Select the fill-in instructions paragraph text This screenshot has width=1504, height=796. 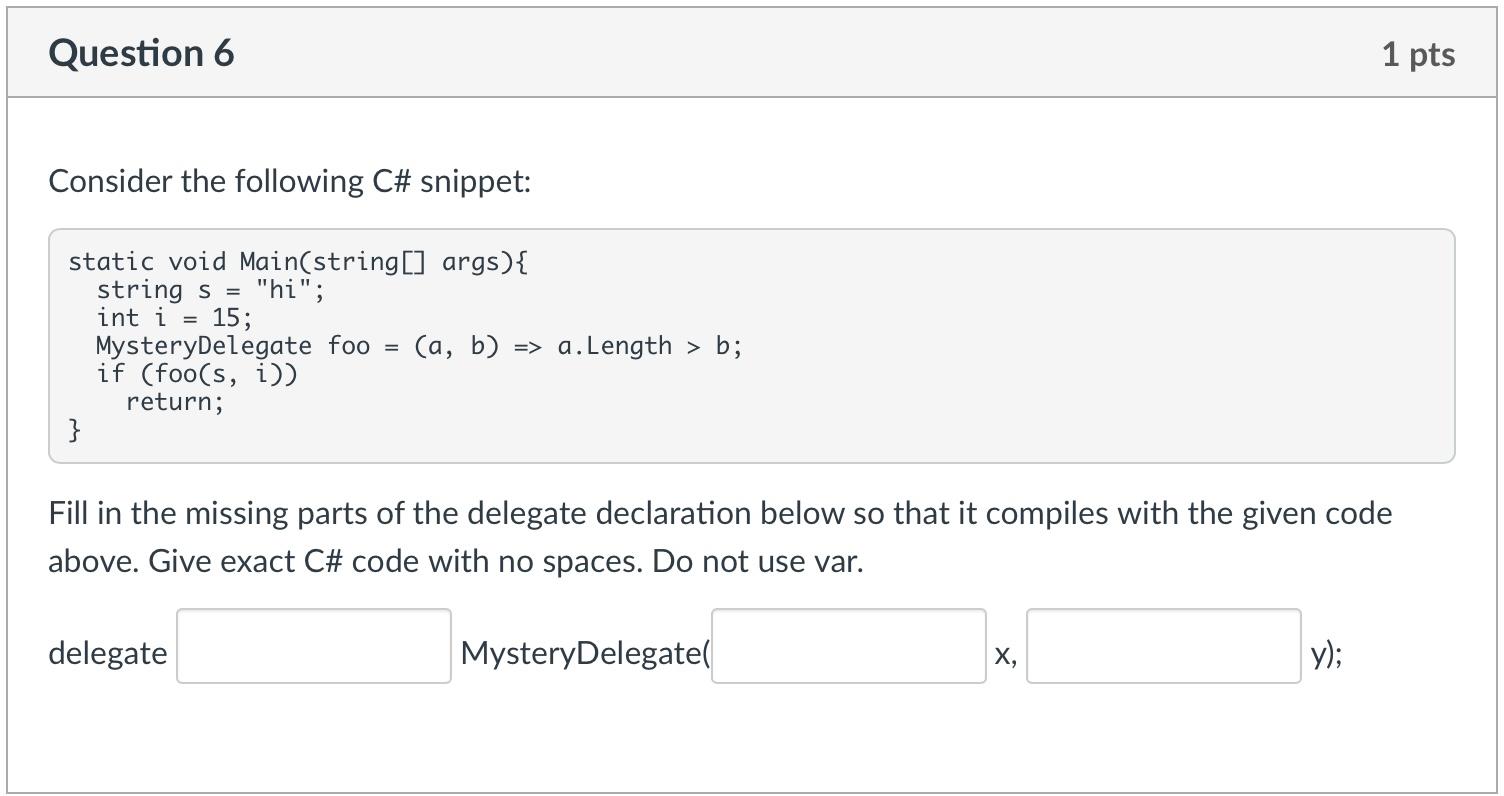(x=720, y=537)
